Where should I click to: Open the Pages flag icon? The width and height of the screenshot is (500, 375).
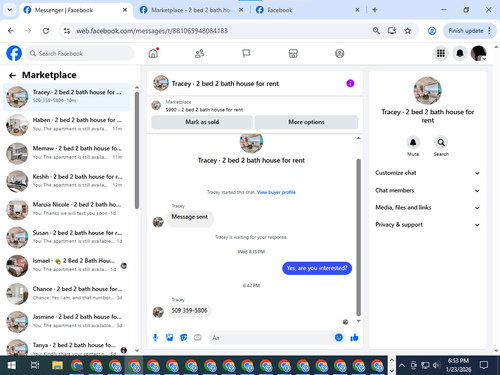pos(246,53)
